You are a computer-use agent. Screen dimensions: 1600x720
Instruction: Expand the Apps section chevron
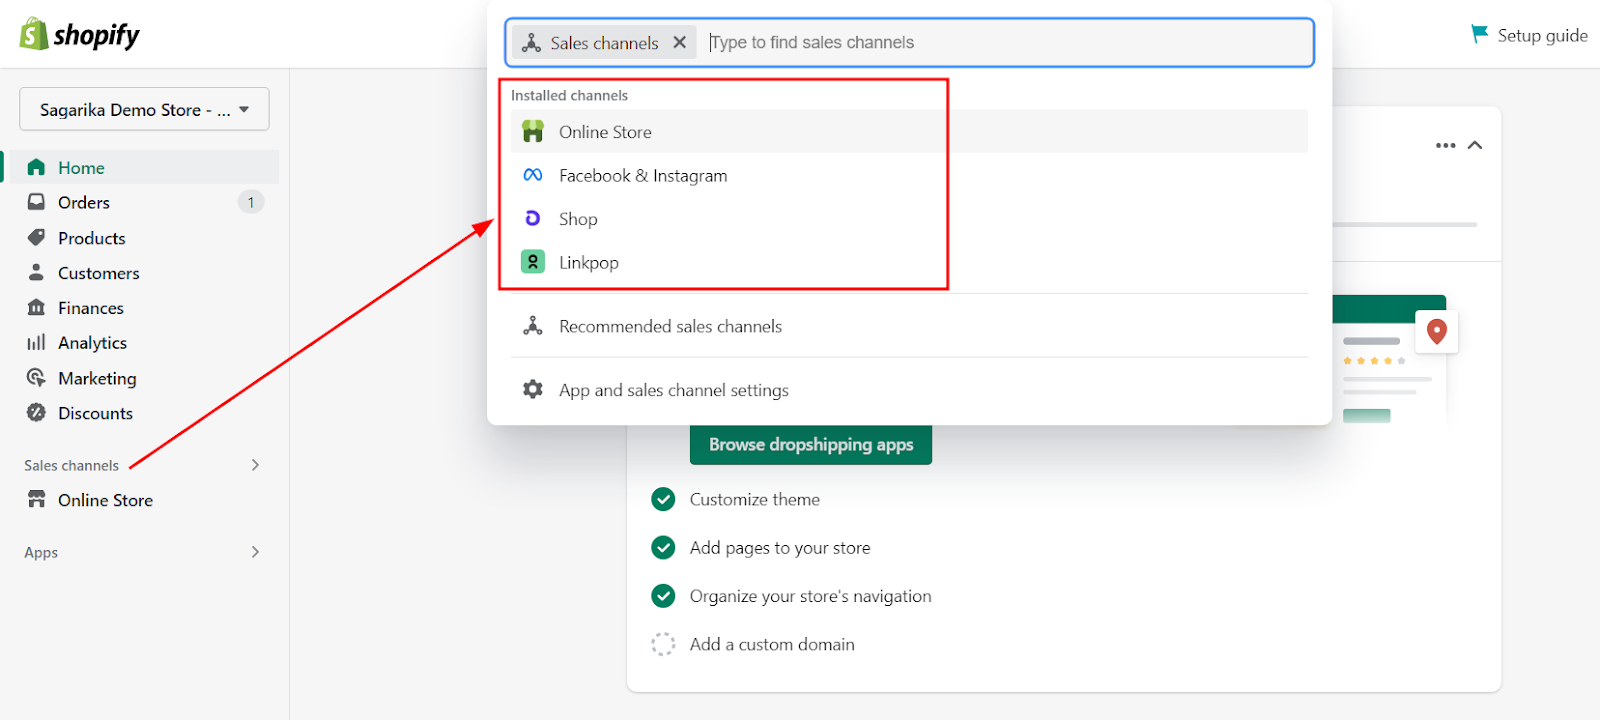(x=255, y=552)
